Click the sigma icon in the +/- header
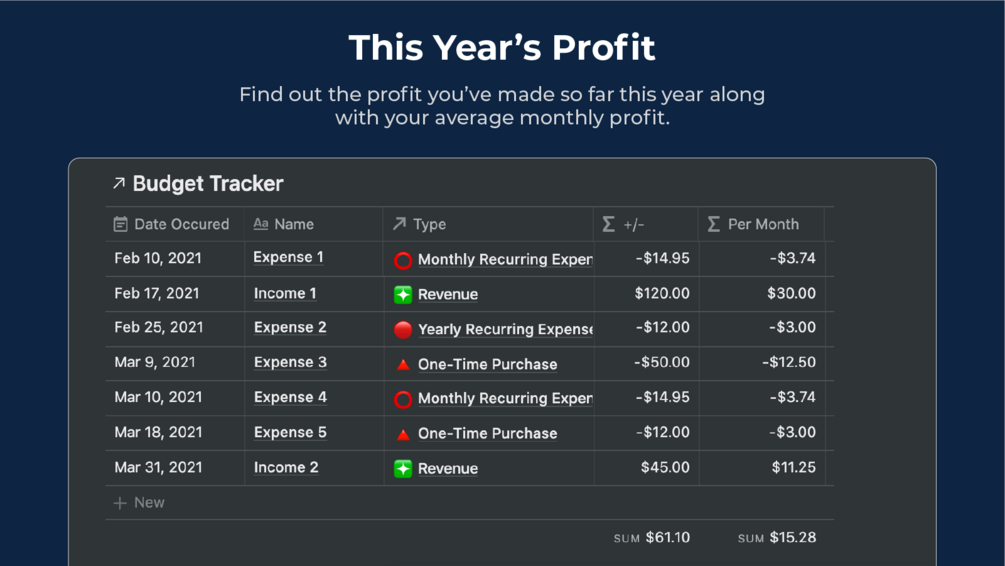This screenshot has width=1005, height=566. coord(609,224)
